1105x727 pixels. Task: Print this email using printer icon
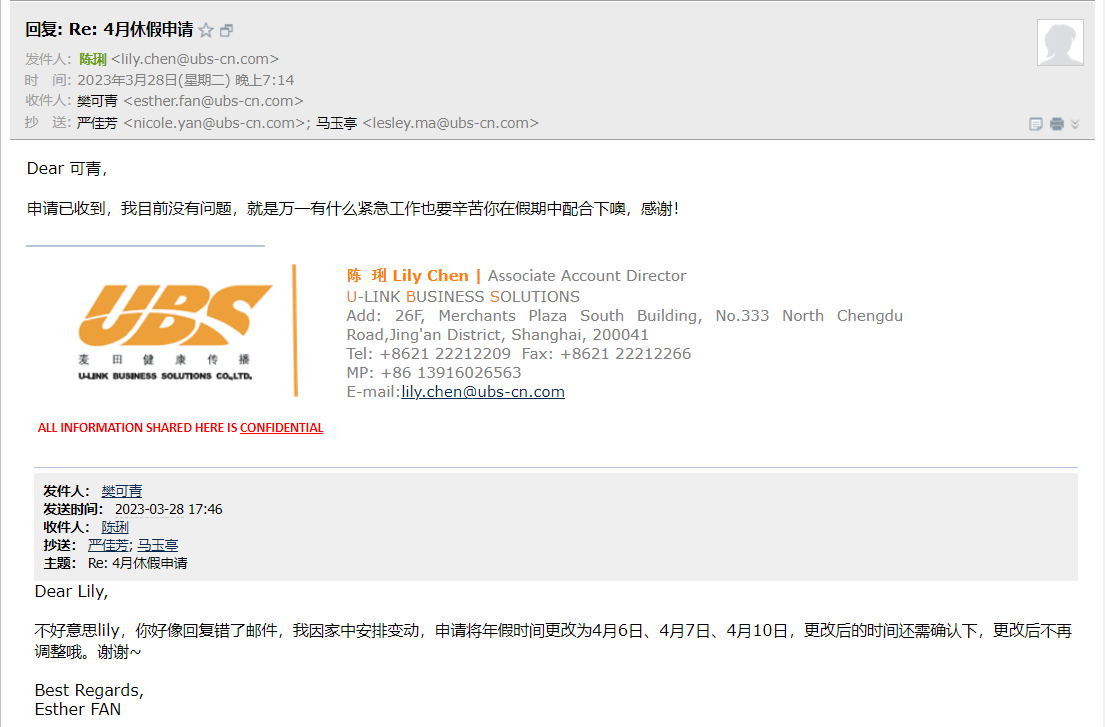[x=1056, y=124]
